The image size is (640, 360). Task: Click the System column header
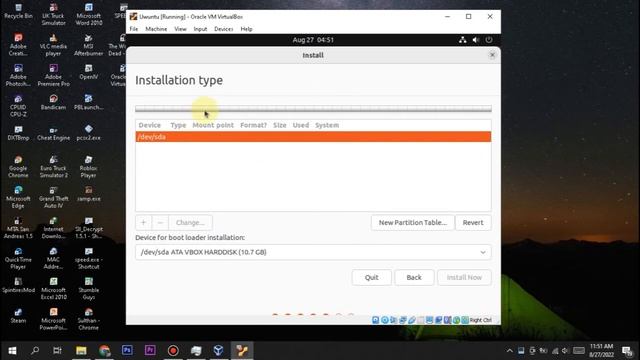coord(327,125)
